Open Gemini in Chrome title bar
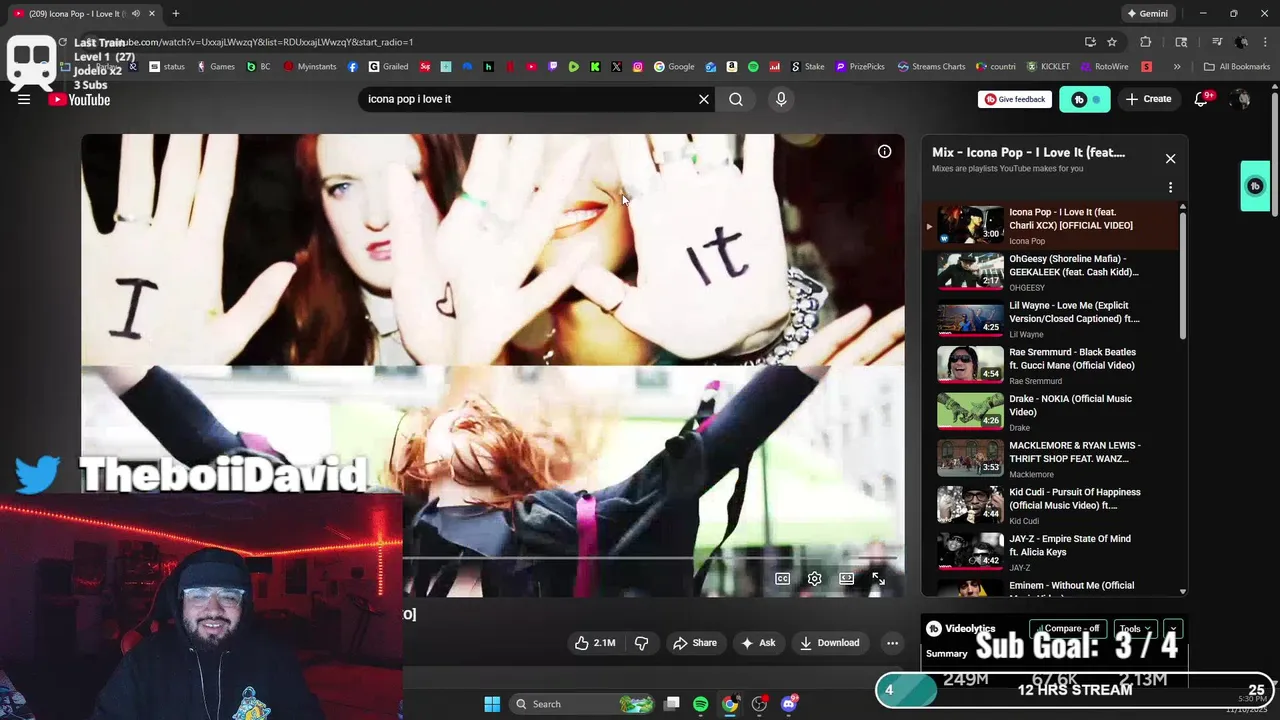 (x=1148, y=14)
